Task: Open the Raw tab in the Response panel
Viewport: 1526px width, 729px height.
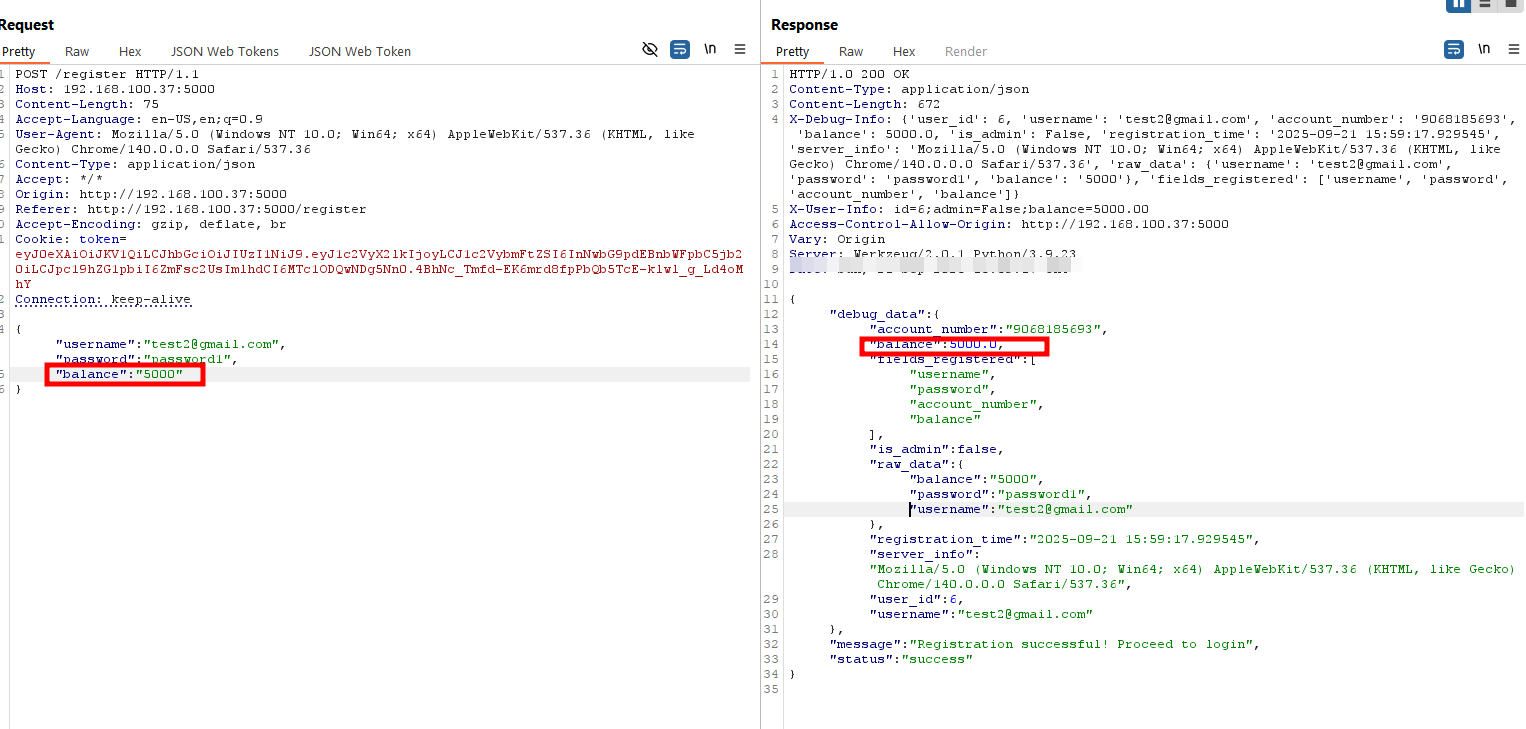Action: tap(851, 51)
